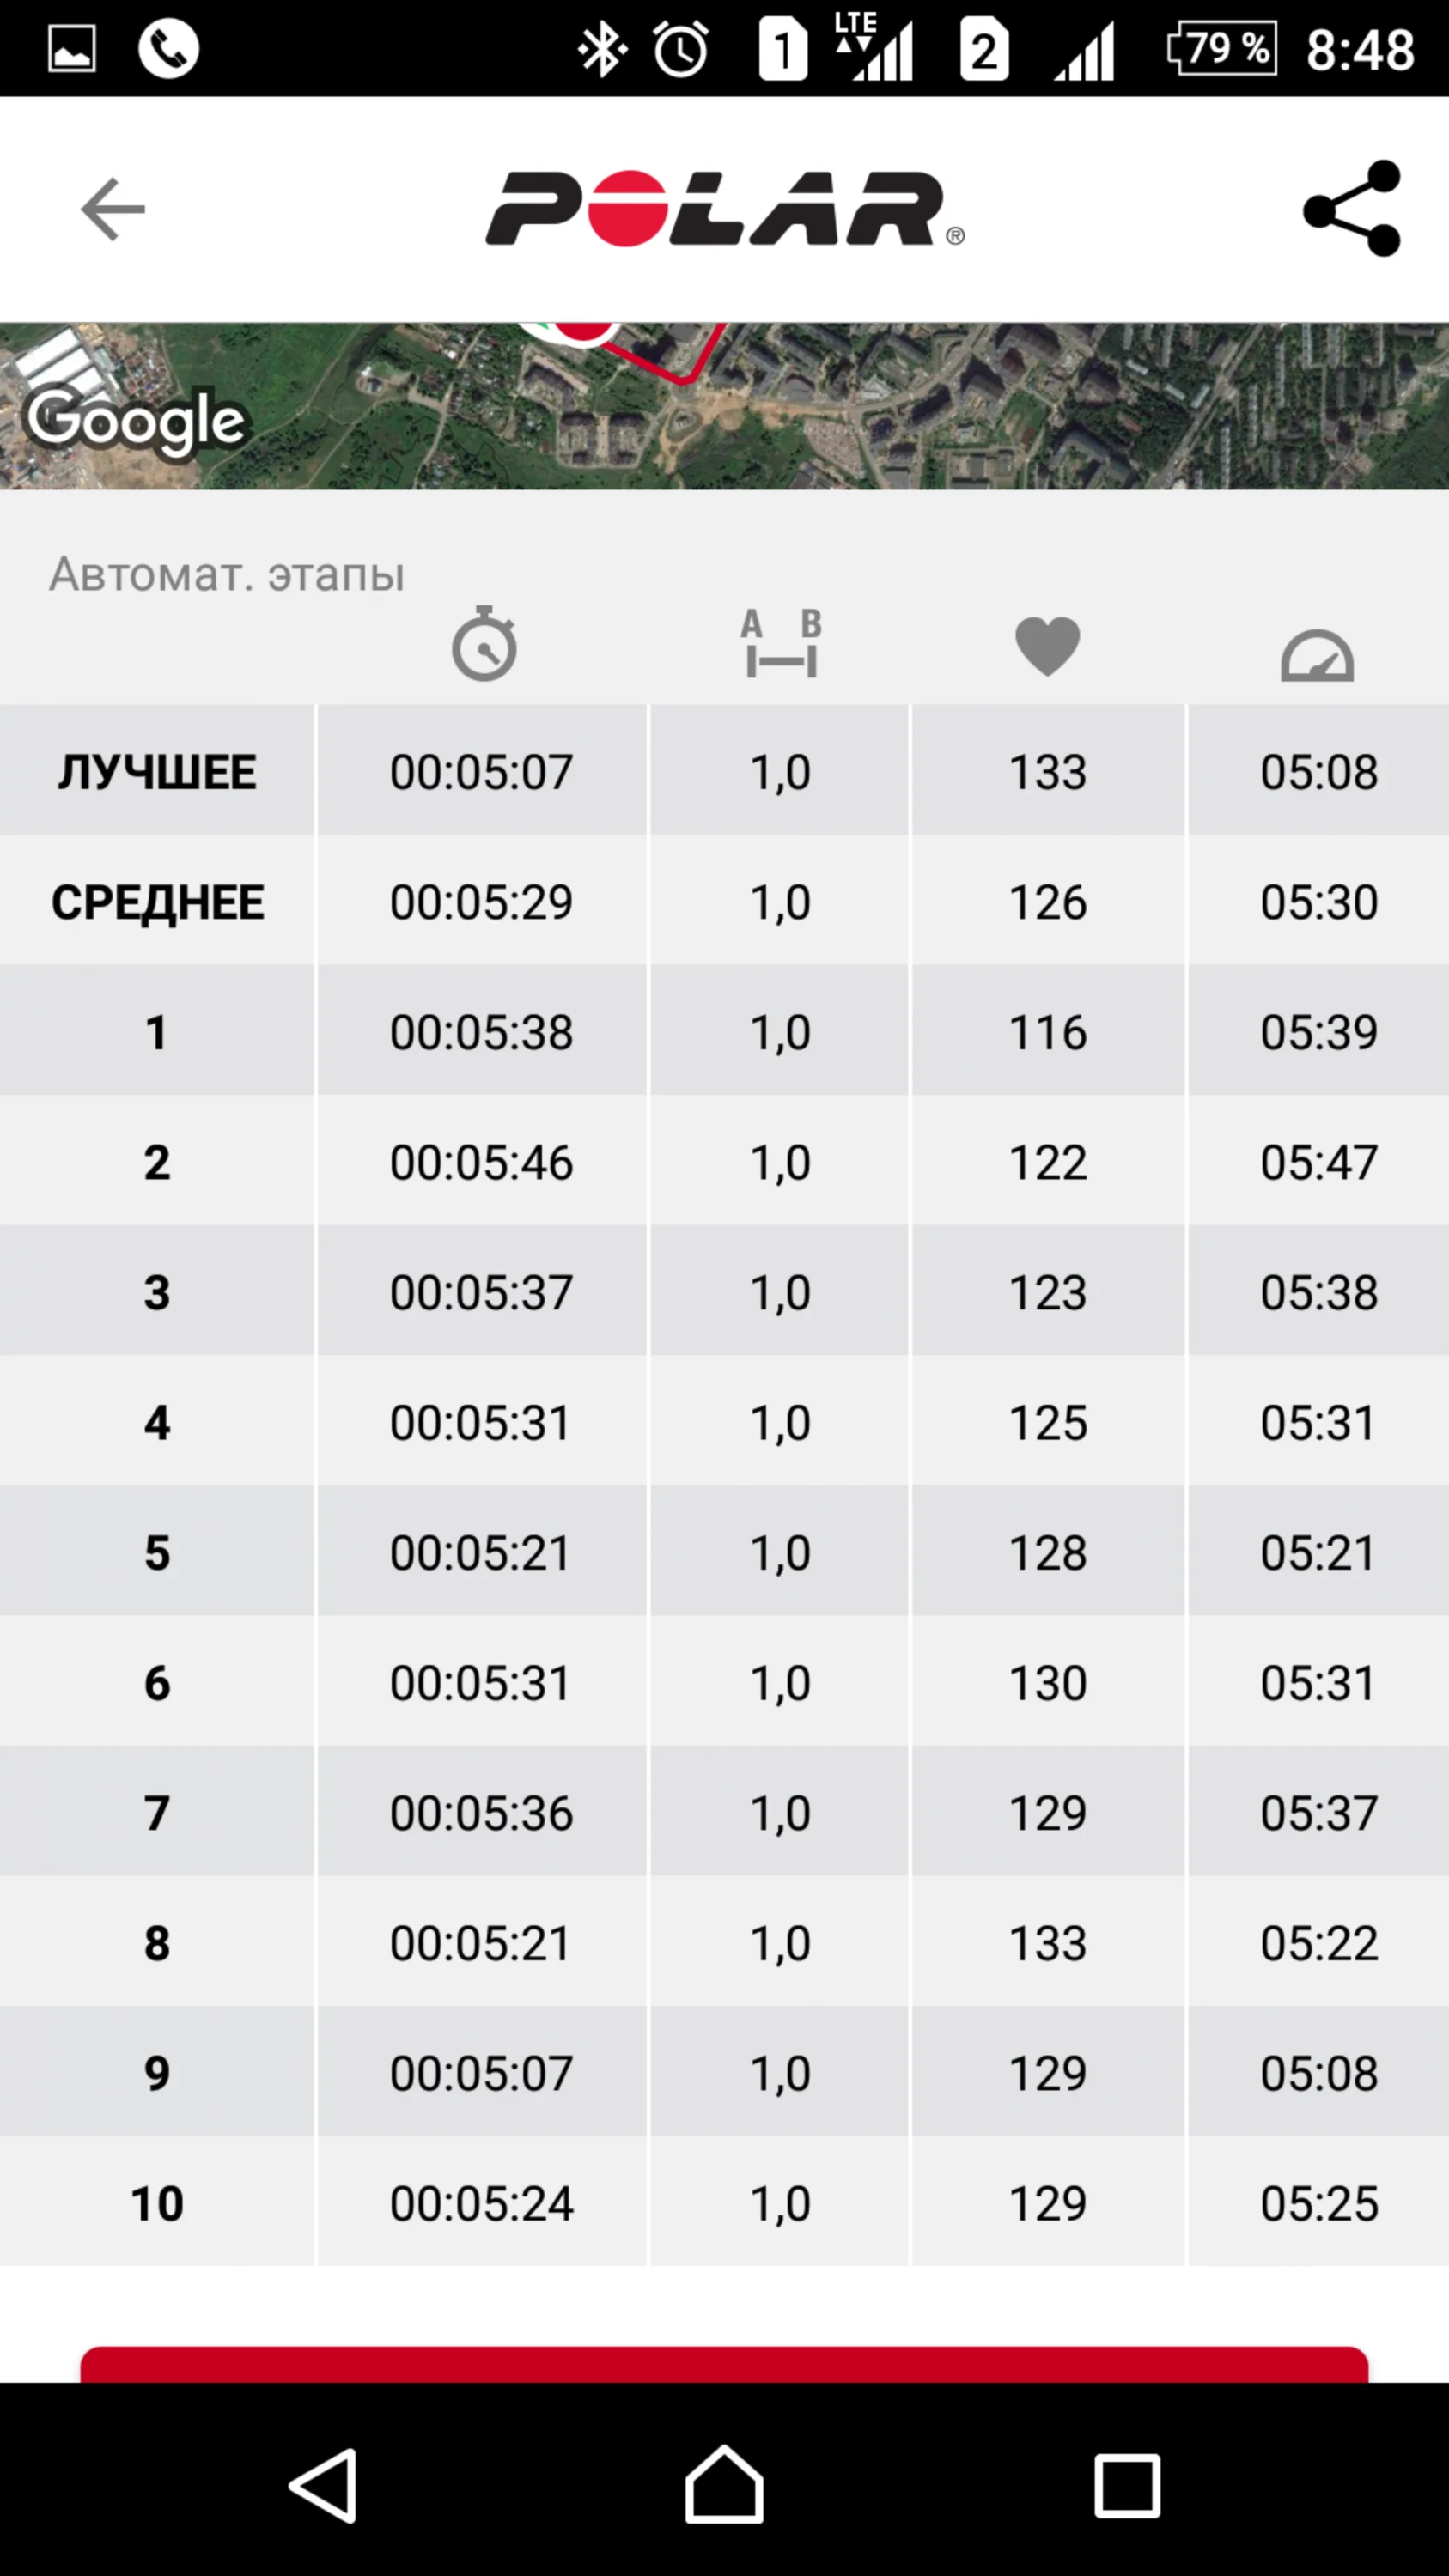This screenshot has width=1449, height=2576.
Task: Tap lap 9 pace 05:08
Action: (x=1318, y=2073)
